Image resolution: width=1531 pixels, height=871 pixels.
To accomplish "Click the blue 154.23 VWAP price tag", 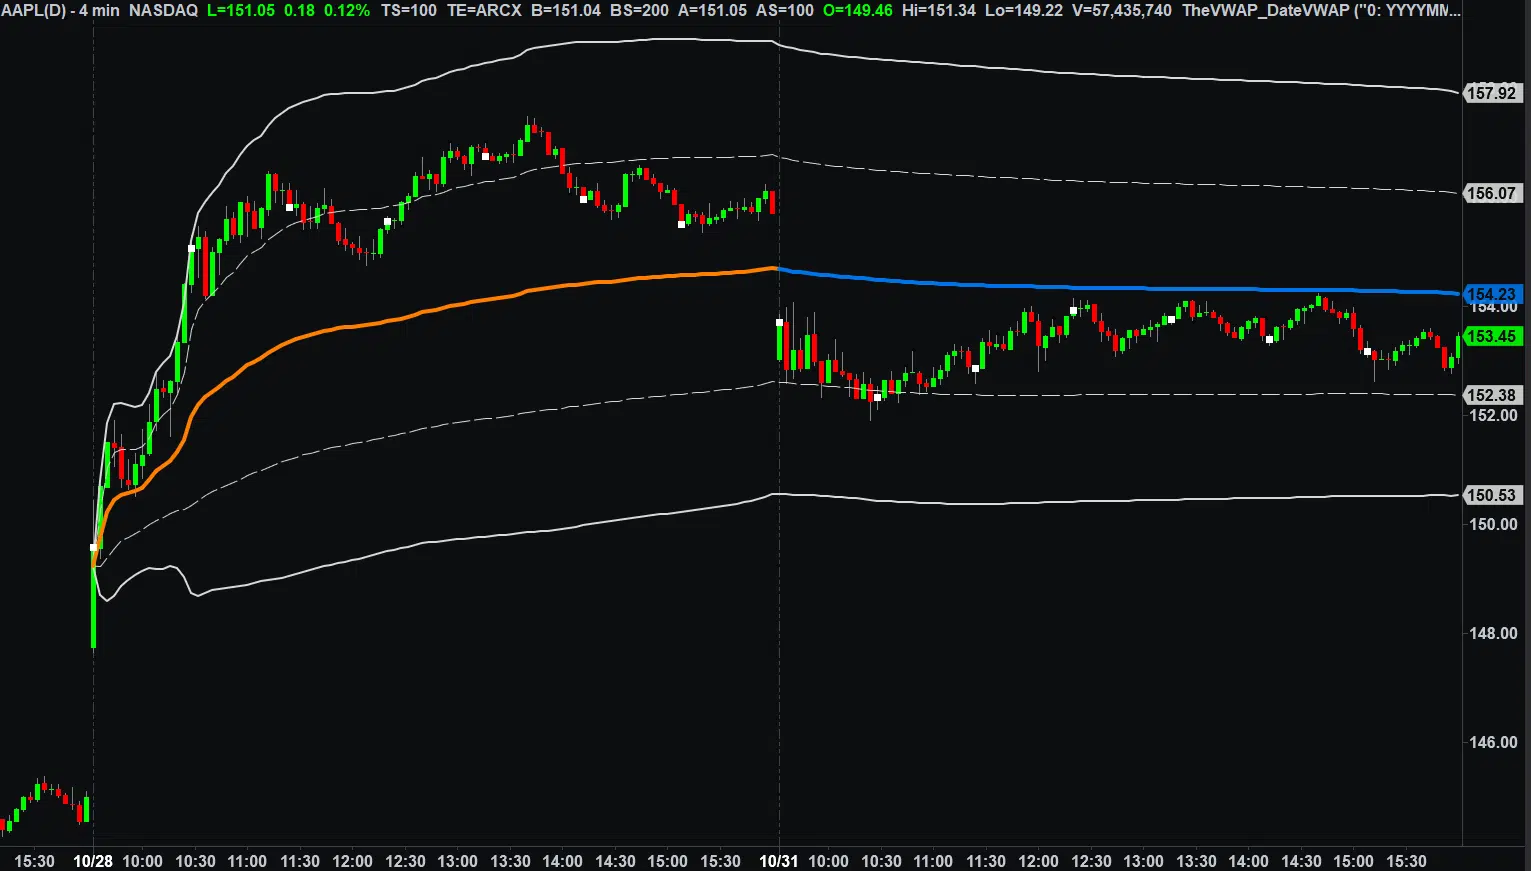I will click(1492, 294).
